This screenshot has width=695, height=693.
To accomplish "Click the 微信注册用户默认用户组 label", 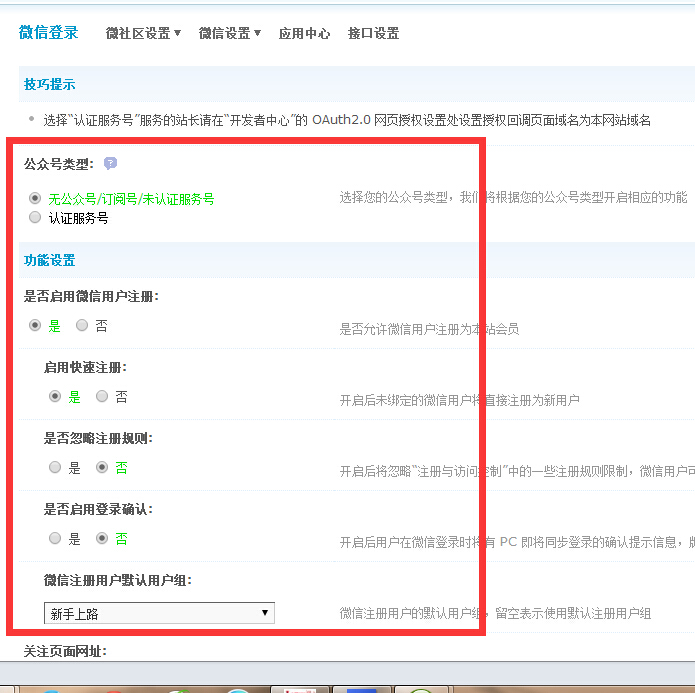I will [x=117, y=580].
